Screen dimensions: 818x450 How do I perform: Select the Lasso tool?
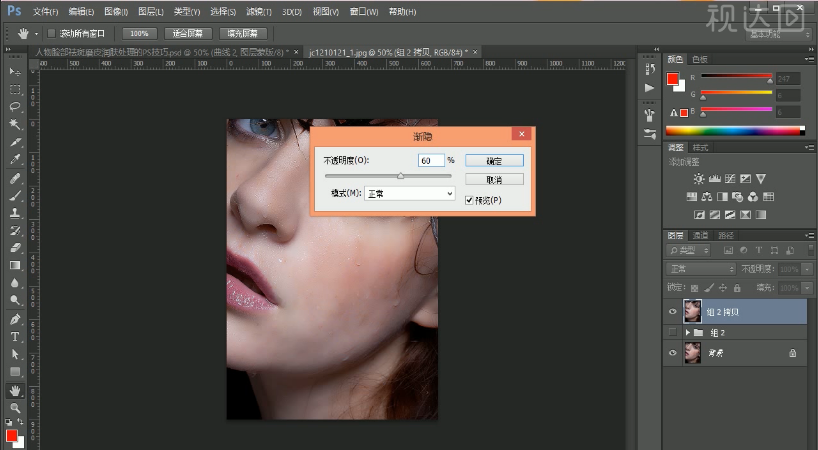coord(15,107)
